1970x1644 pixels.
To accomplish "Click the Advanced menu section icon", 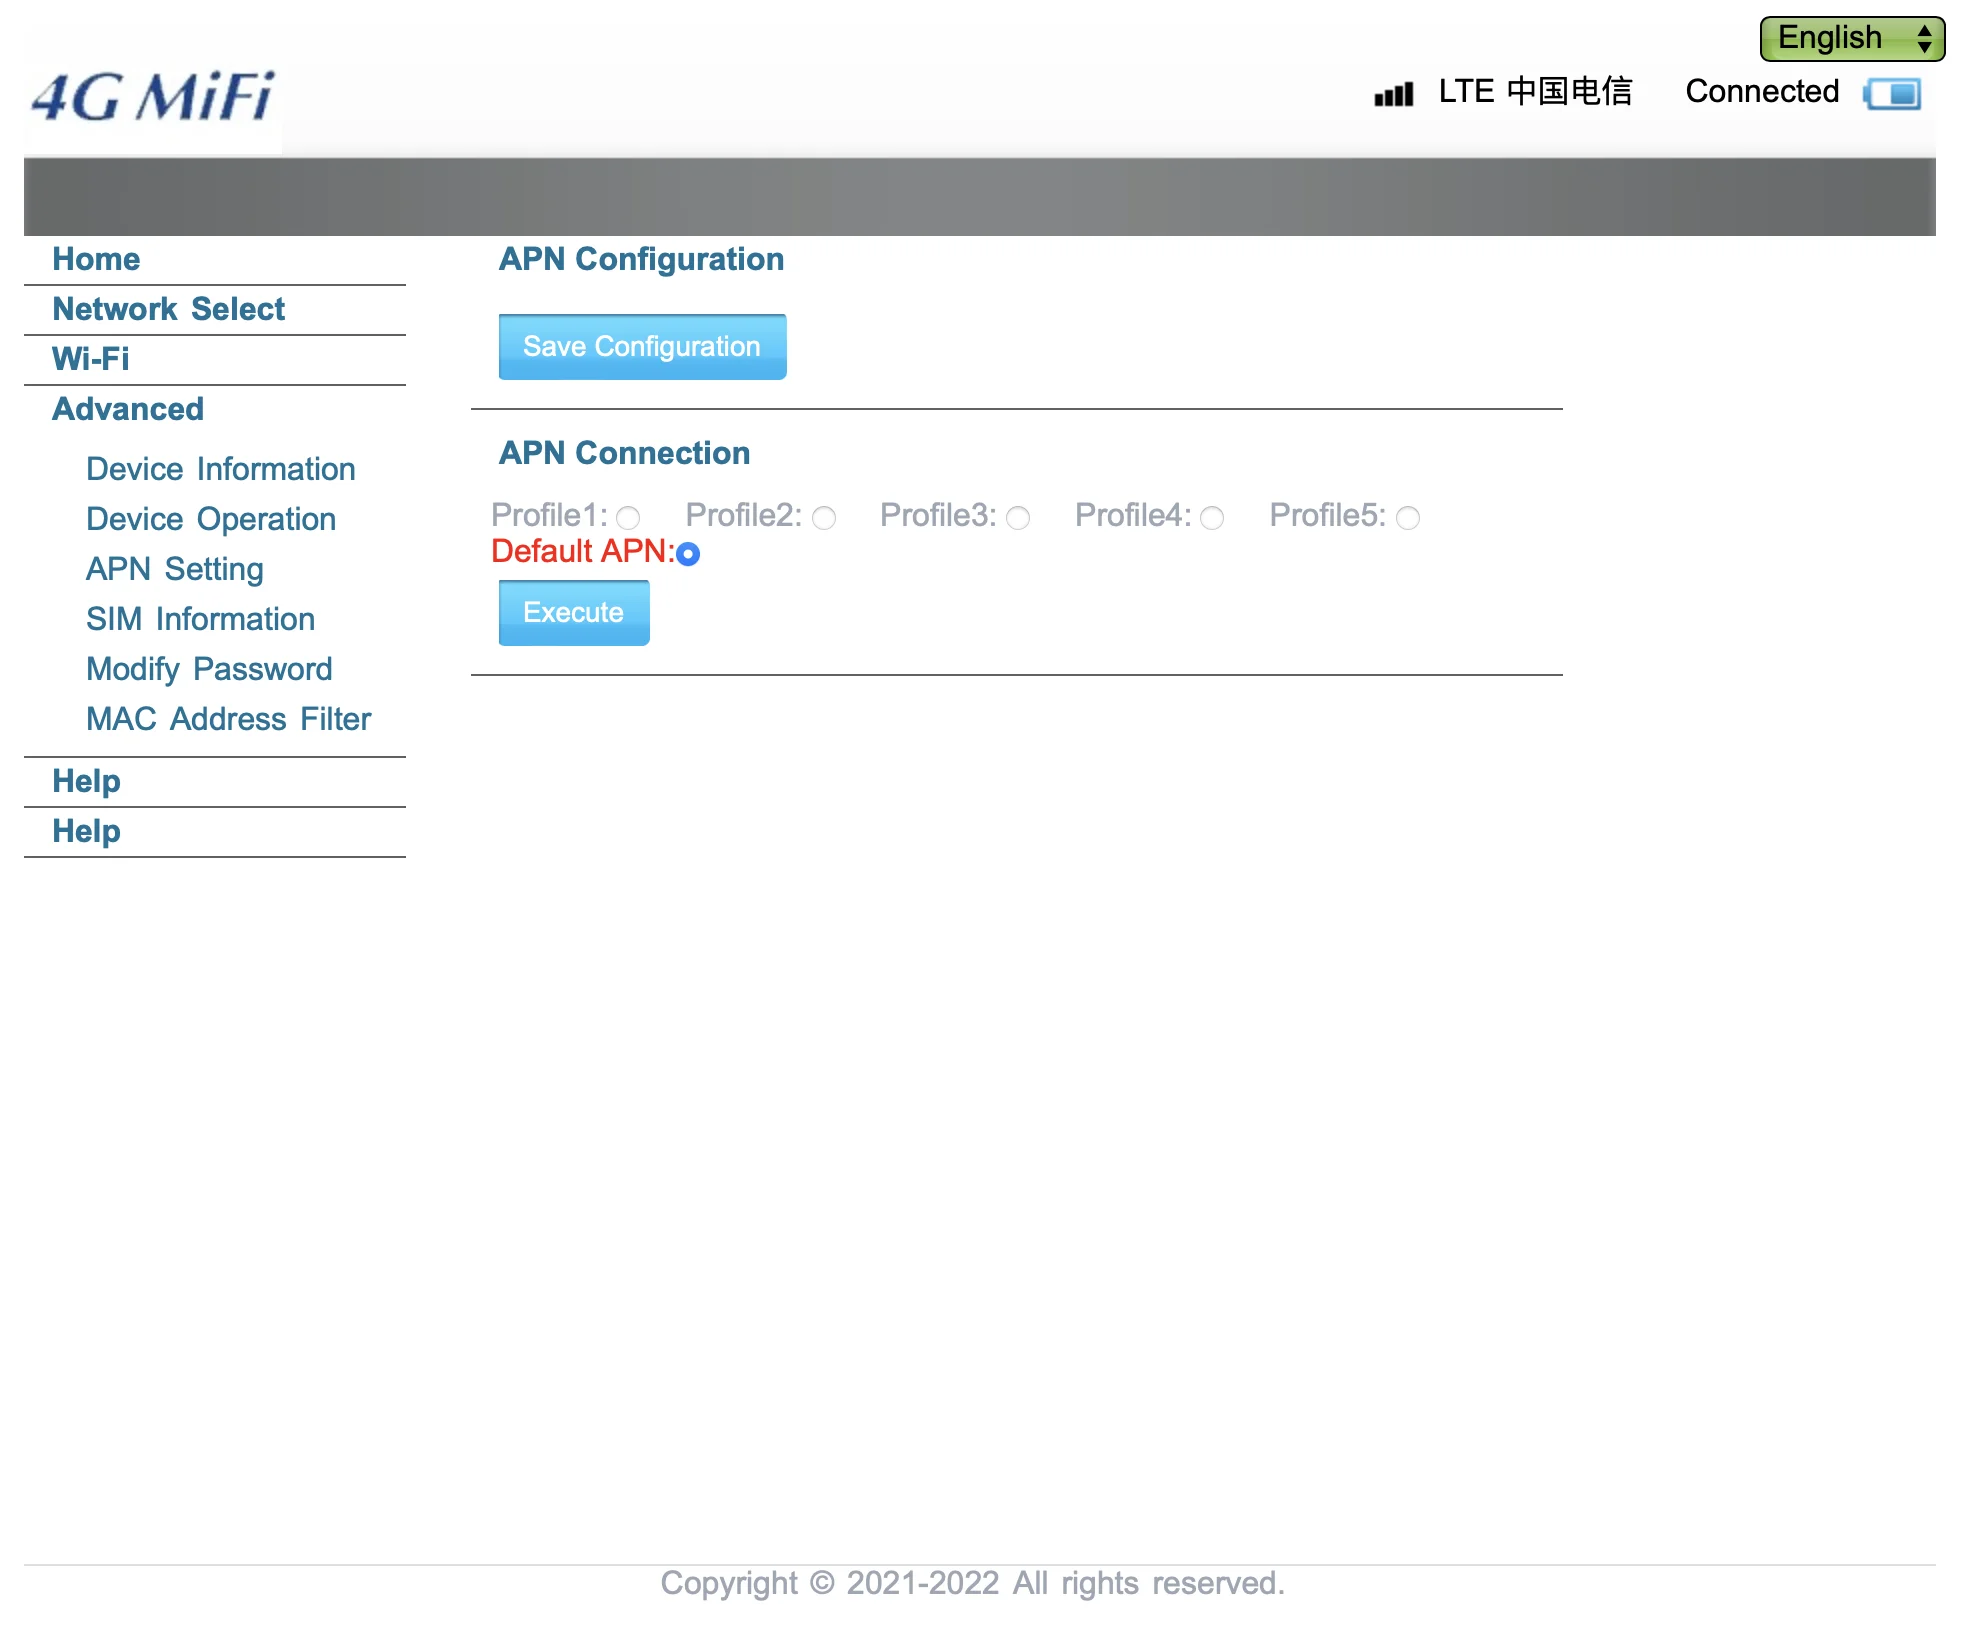I will click(128, 409).
